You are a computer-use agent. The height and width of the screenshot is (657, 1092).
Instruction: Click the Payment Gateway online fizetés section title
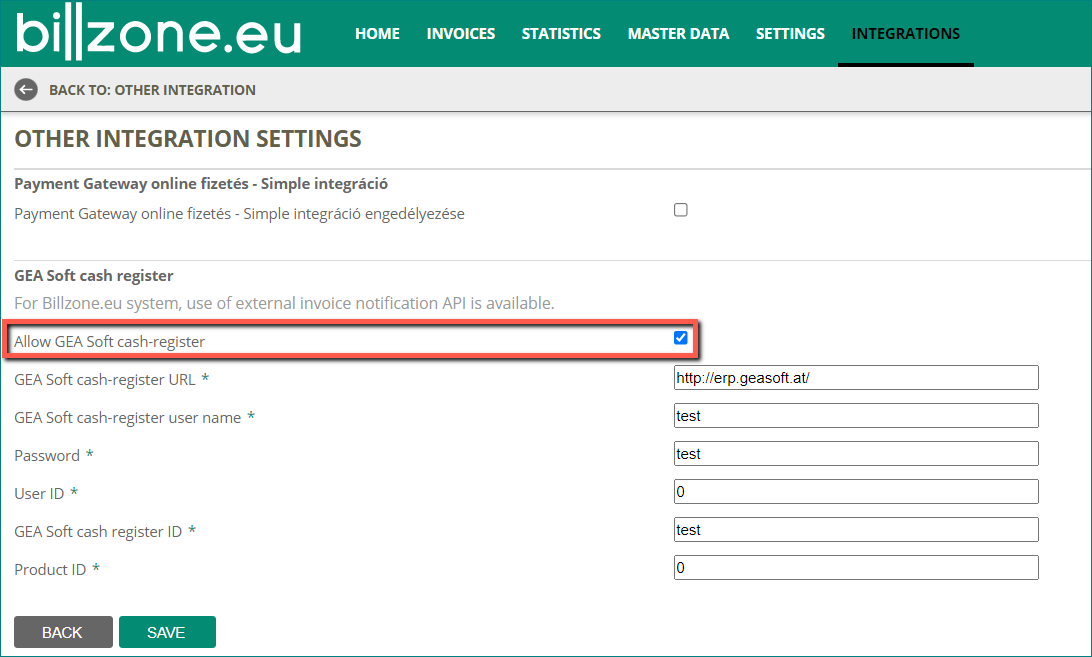(x=201, y=184)
